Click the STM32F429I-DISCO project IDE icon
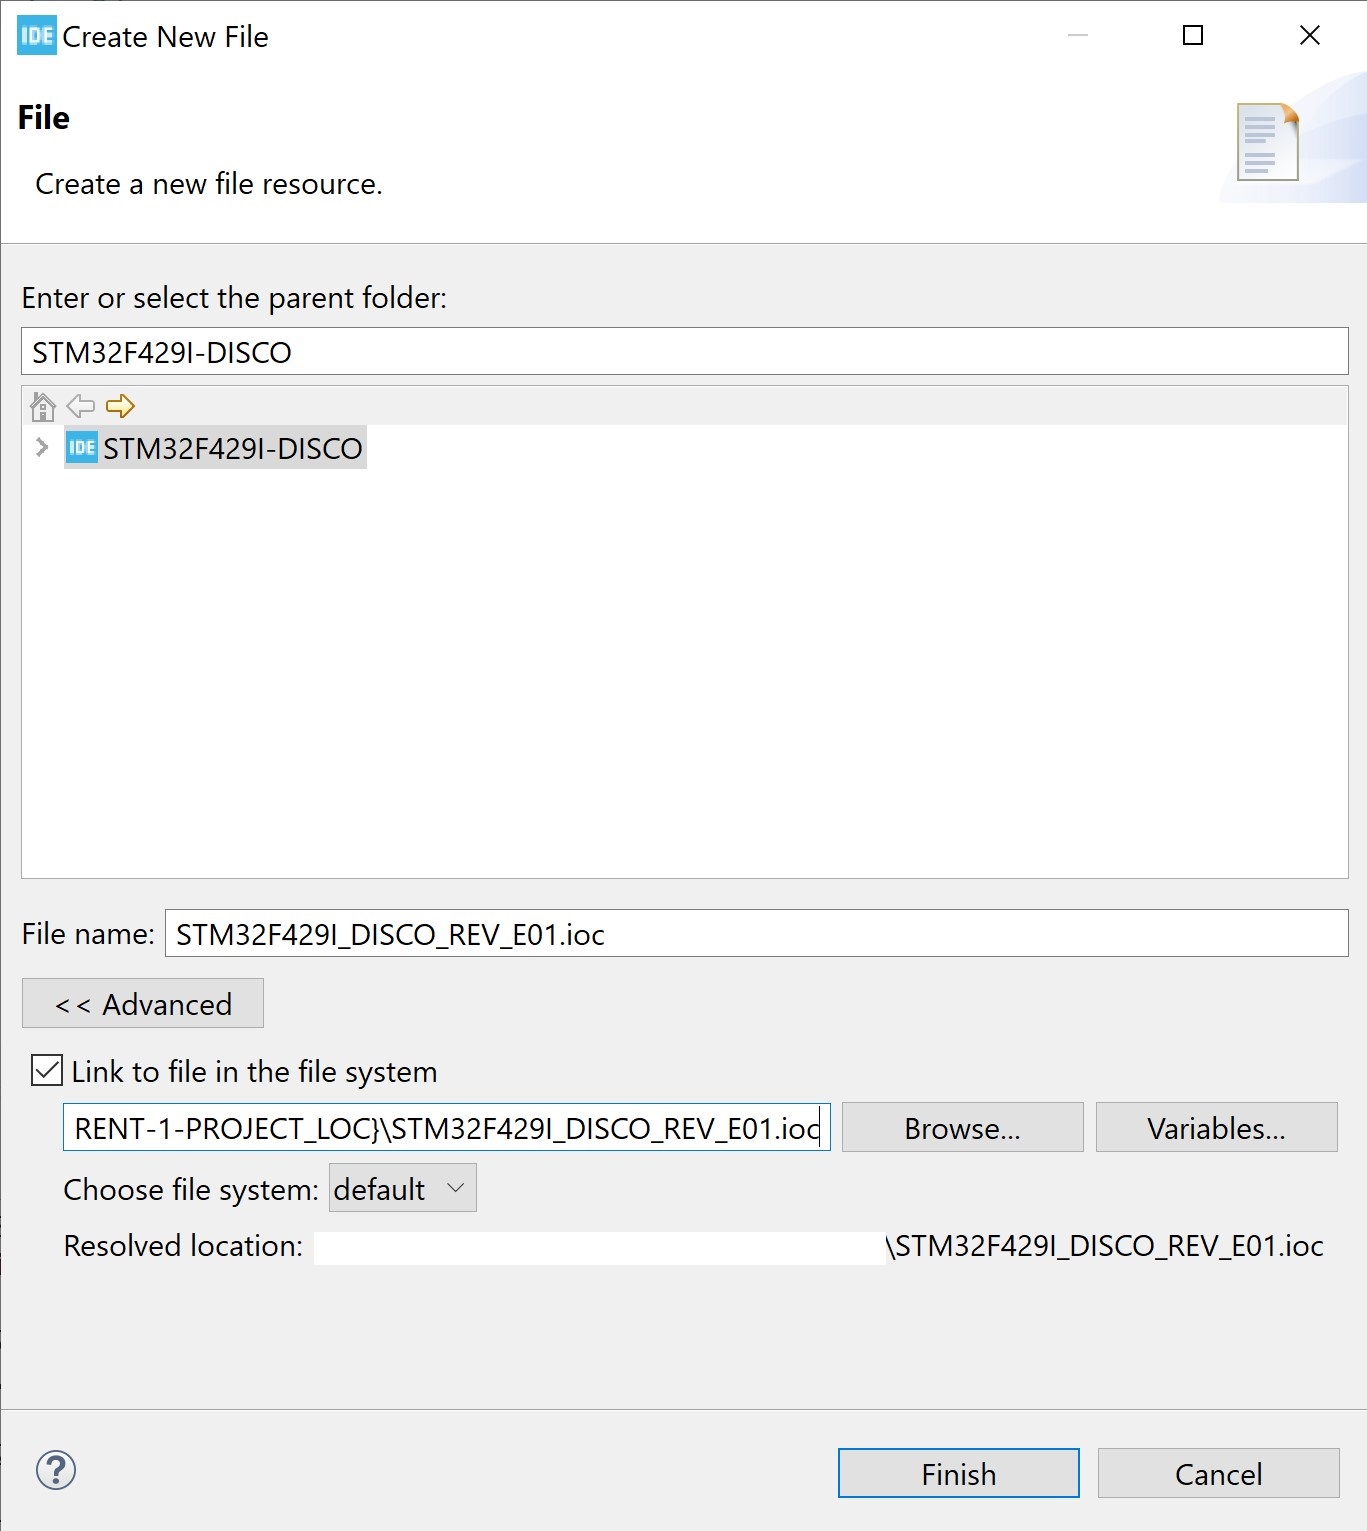 [x=82, y=448]
